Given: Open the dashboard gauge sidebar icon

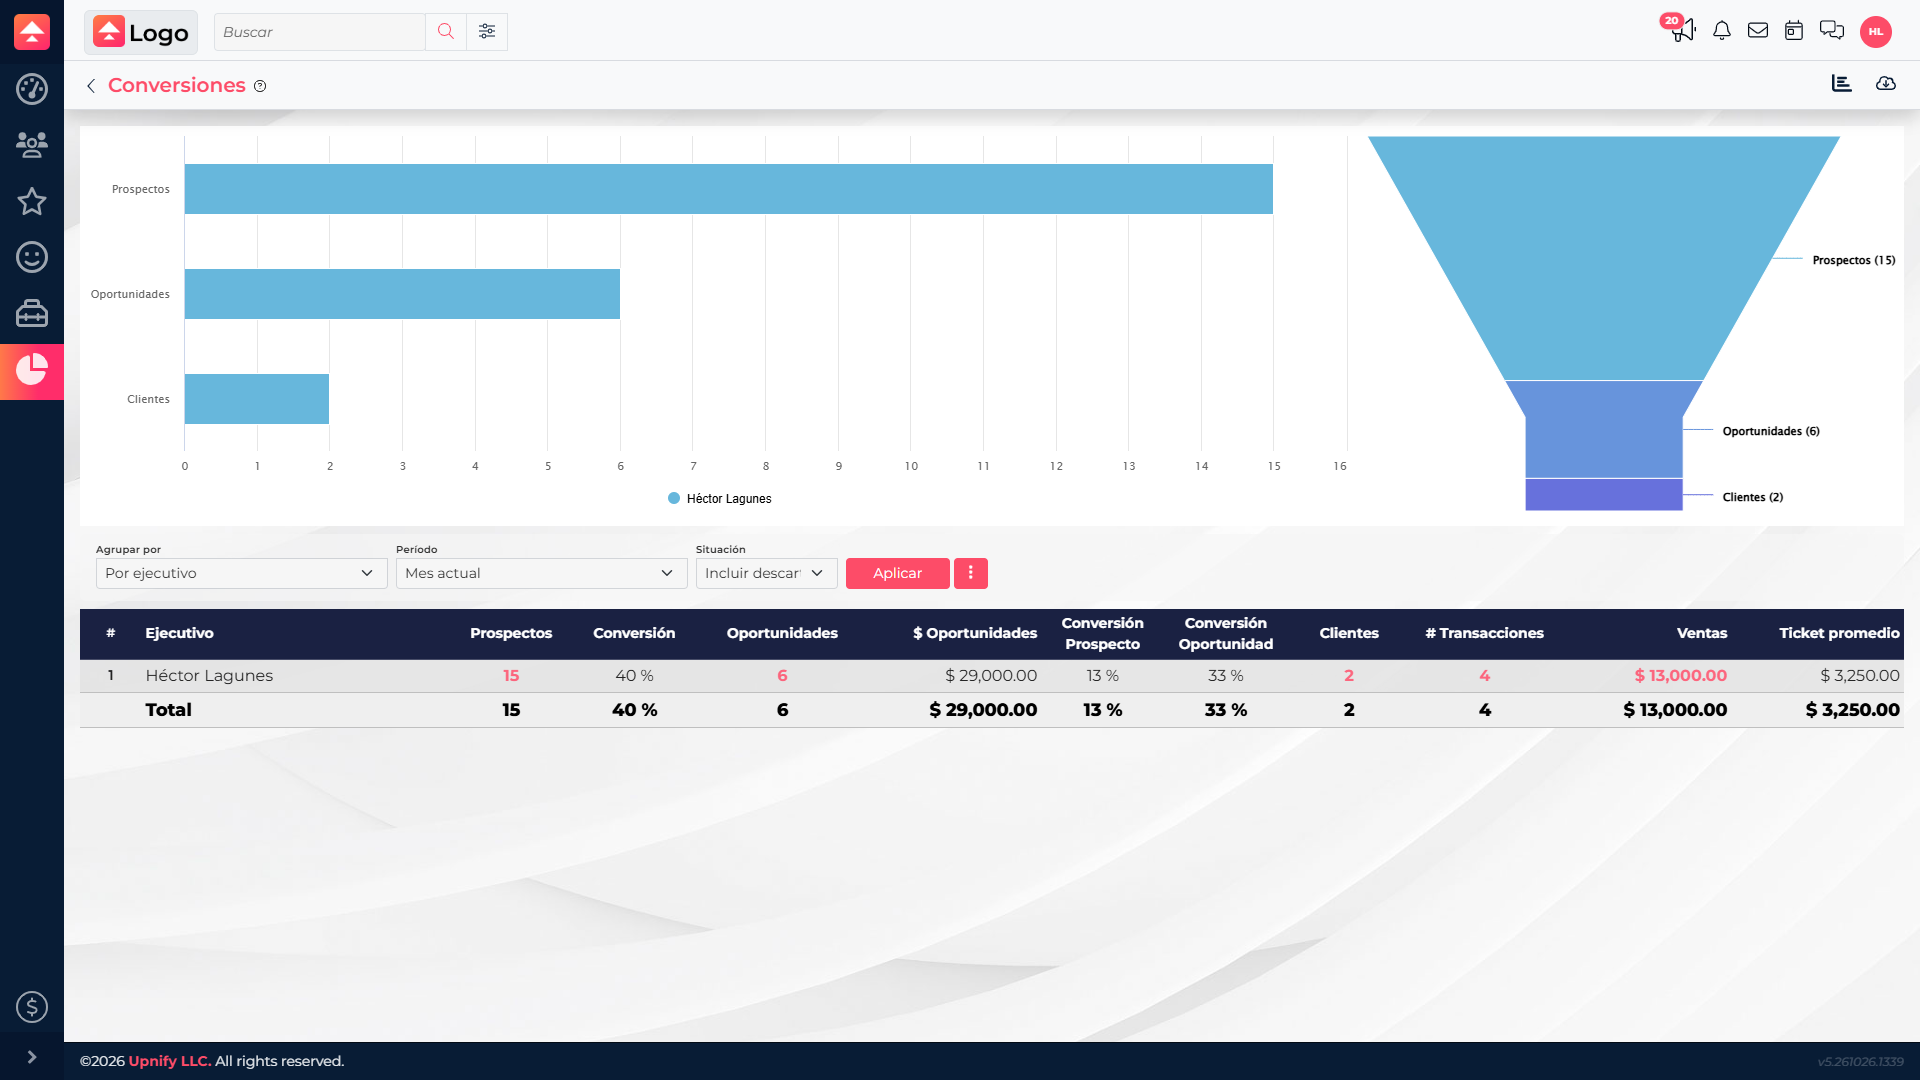Looking at the screenshot, I should click(32, 89).
